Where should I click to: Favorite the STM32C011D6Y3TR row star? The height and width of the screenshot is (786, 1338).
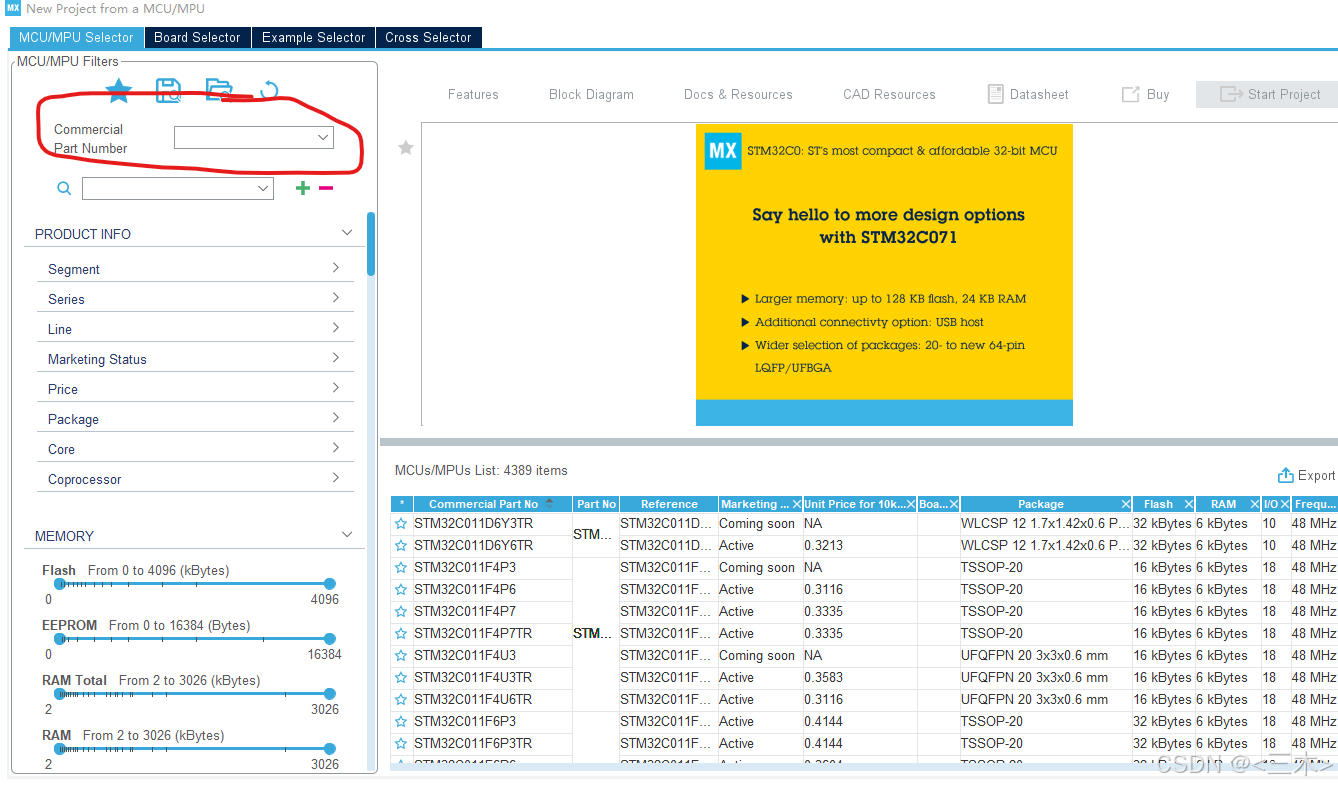point(401,523)
